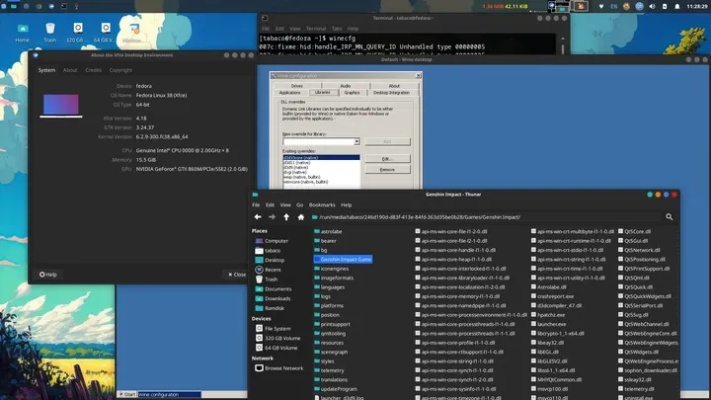Open Documents in Thunar's sidebar

pos(273,289)
